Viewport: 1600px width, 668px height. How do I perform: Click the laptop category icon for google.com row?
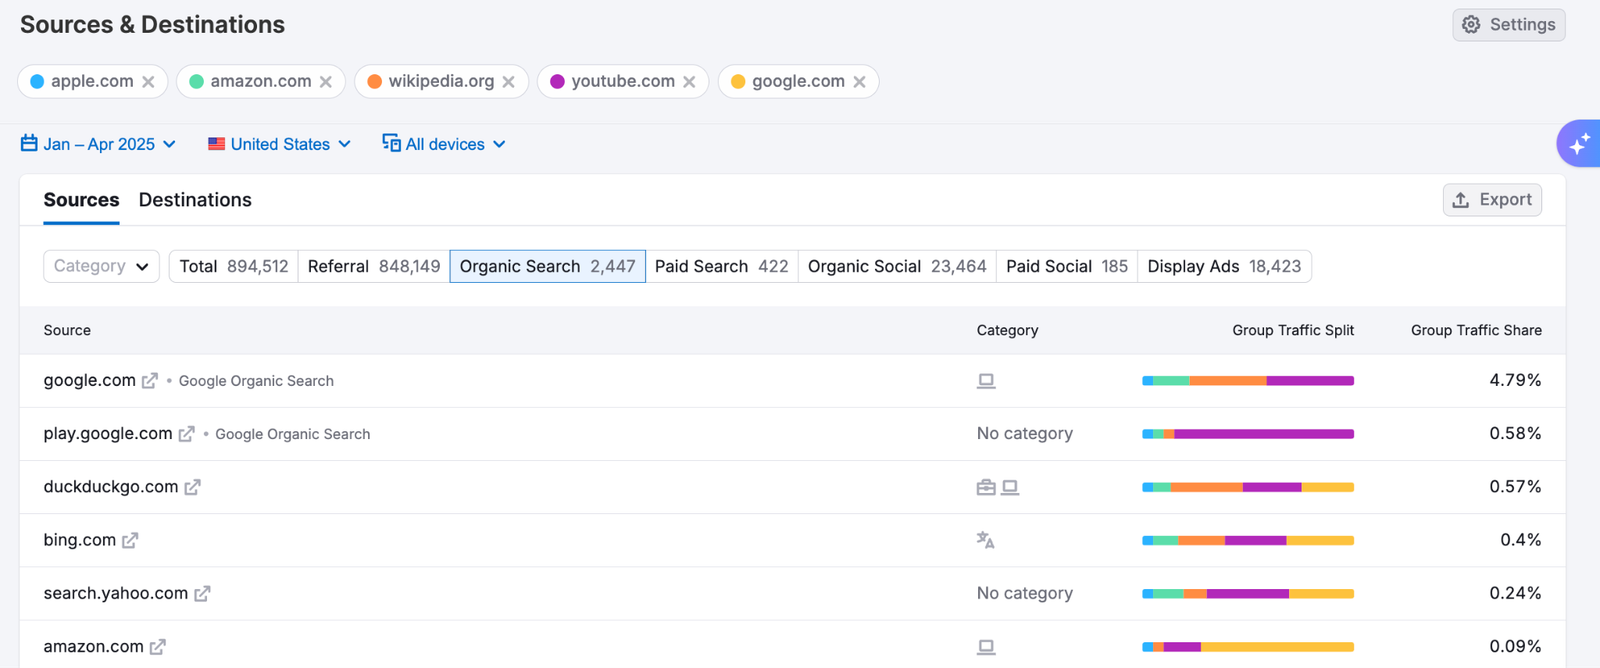986,381
